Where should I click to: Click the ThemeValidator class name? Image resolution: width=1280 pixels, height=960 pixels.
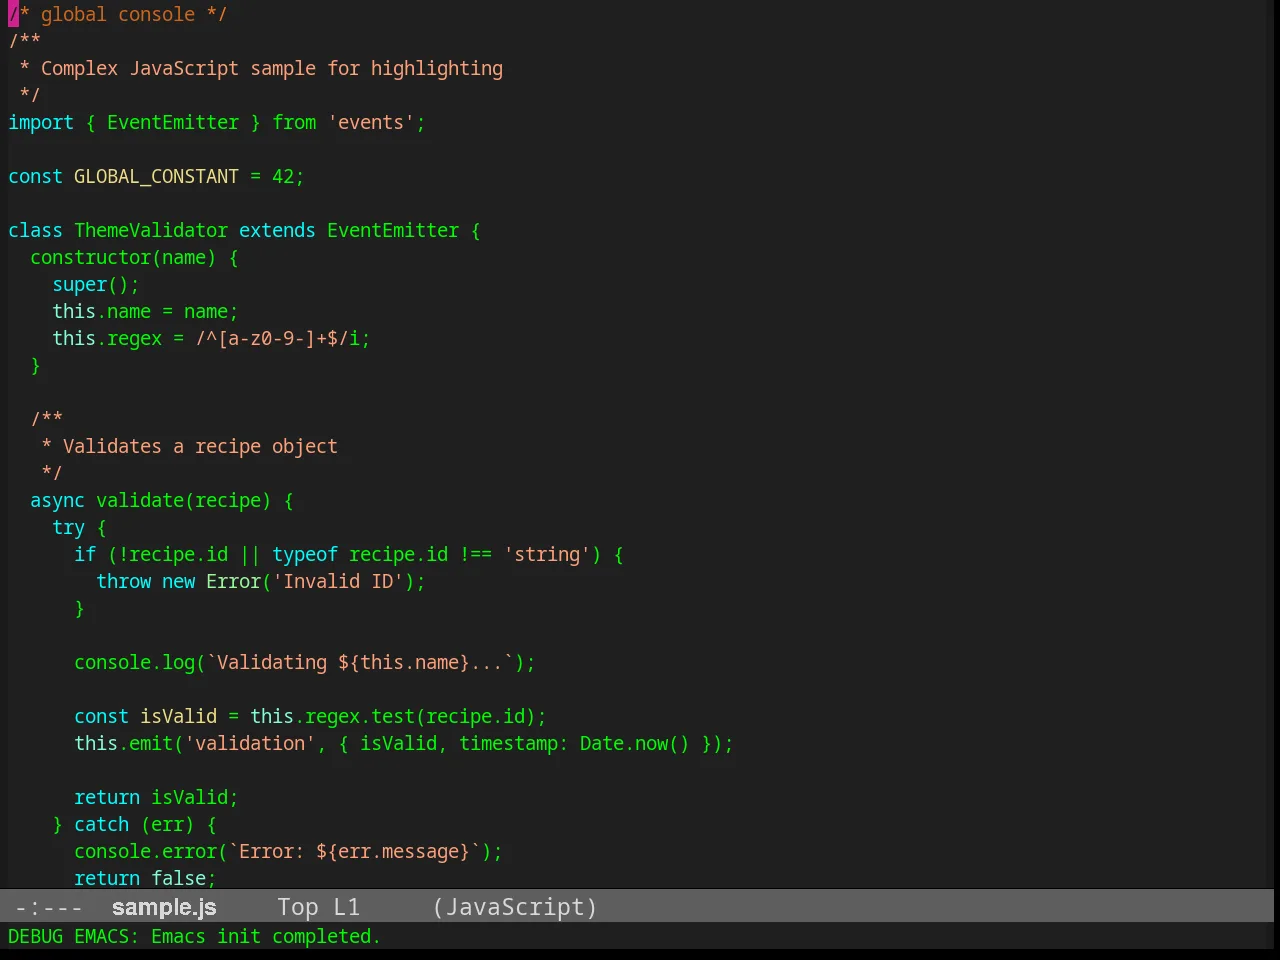tap(151, 230)
